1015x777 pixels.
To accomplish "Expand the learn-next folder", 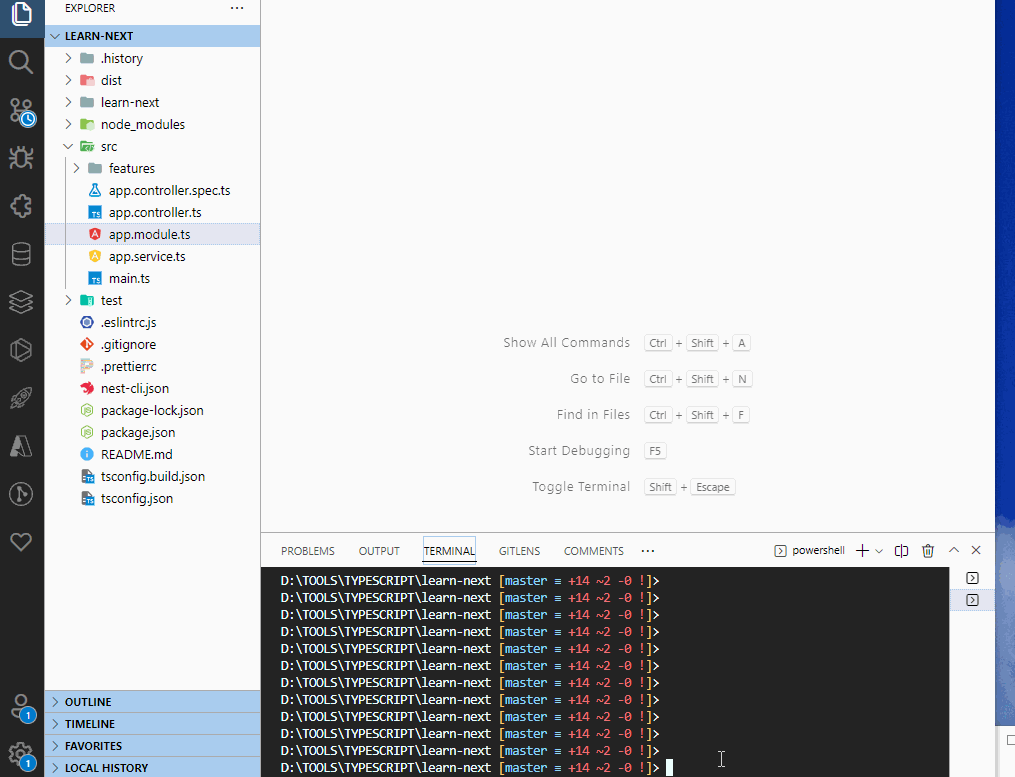I will (152, 102).
